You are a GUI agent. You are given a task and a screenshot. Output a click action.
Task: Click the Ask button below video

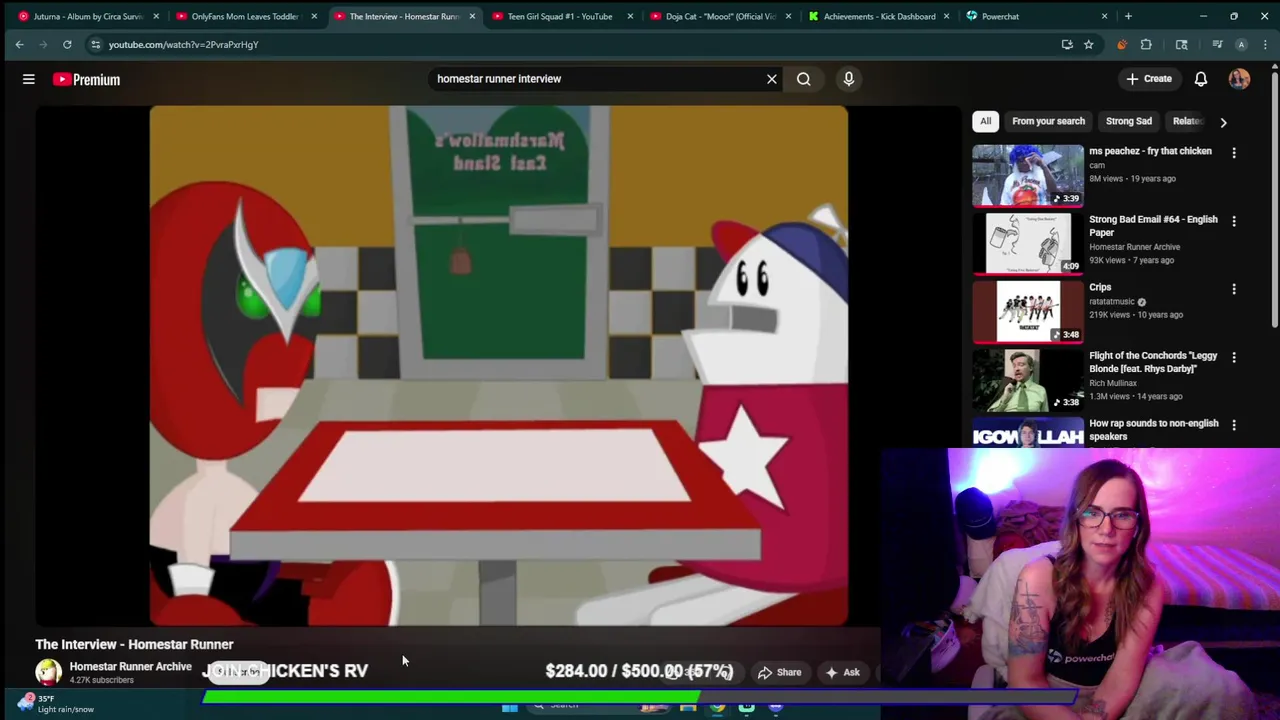pyautogui.click(x=841, y=672)
